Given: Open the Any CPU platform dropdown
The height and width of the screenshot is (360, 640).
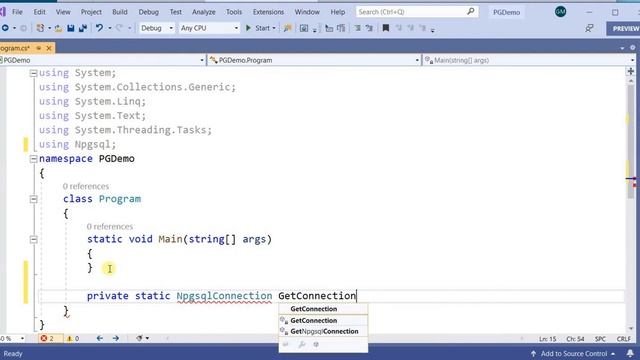Looking at the screenshot, I should [209, 28].
